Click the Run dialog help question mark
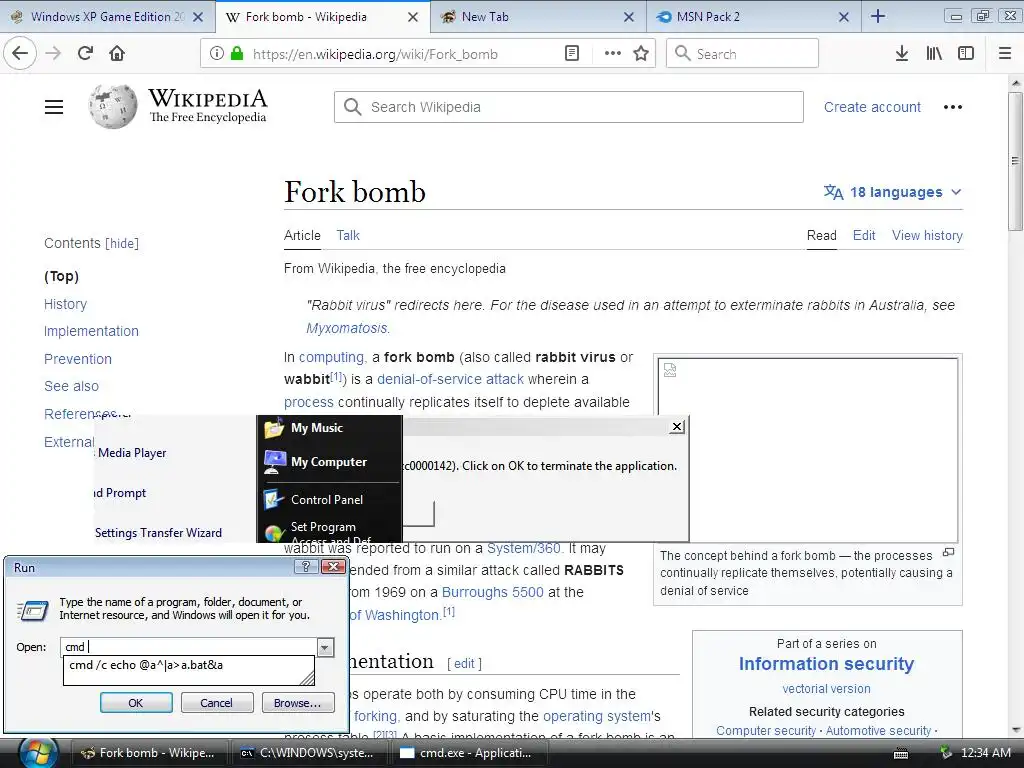The height and width of the screenshot is (768, 1024). (306, 567)
